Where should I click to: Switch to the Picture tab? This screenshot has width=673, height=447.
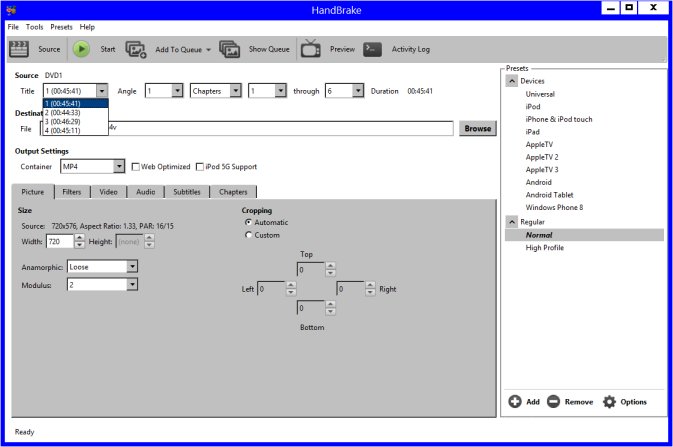point(33,192)
